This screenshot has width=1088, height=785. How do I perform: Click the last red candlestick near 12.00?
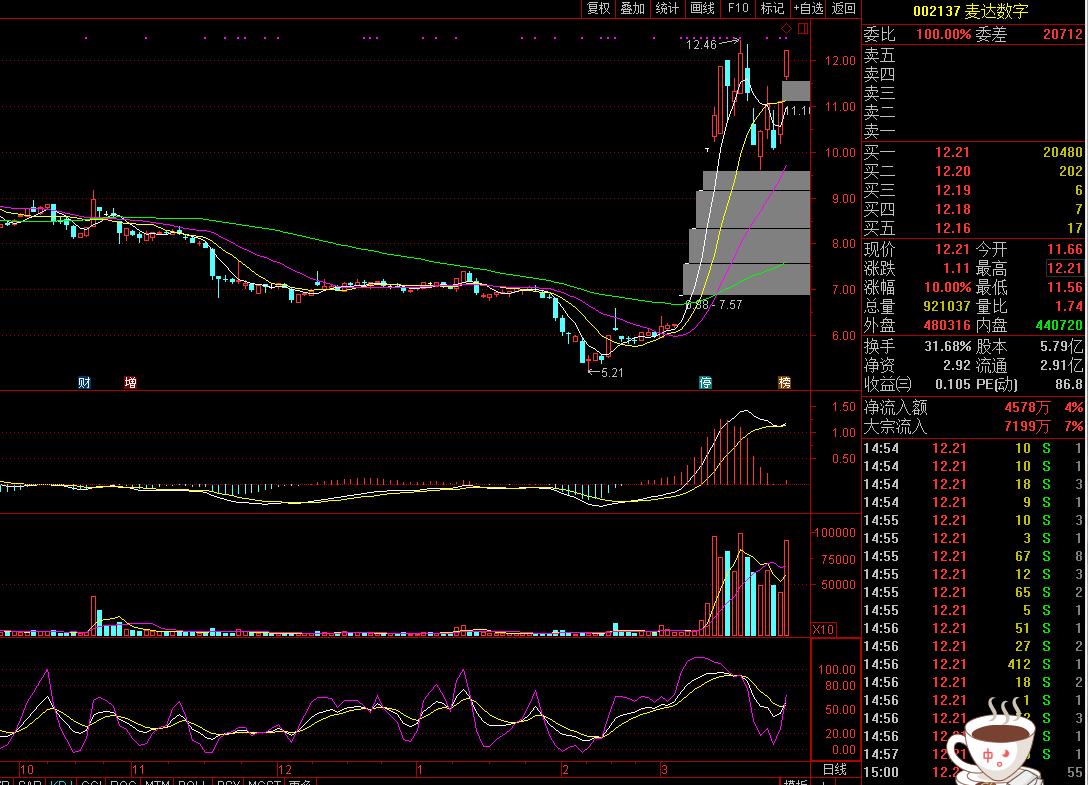point(787,64)
